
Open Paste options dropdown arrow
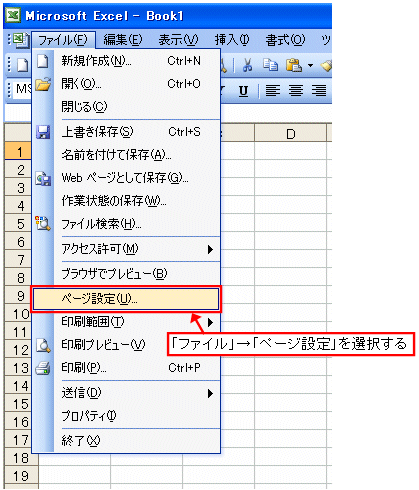click(310, 65)
